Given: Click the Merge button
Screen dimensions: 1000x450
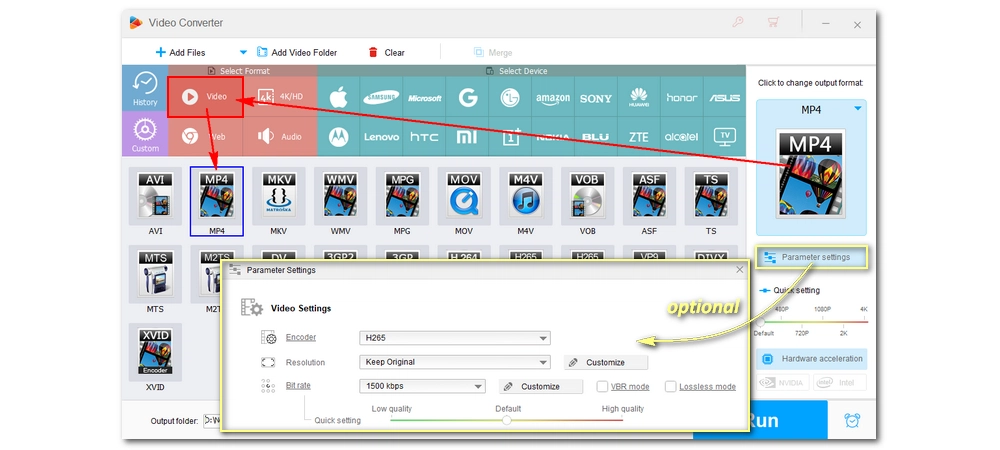Looking at the screenshot, I should 492,52.
